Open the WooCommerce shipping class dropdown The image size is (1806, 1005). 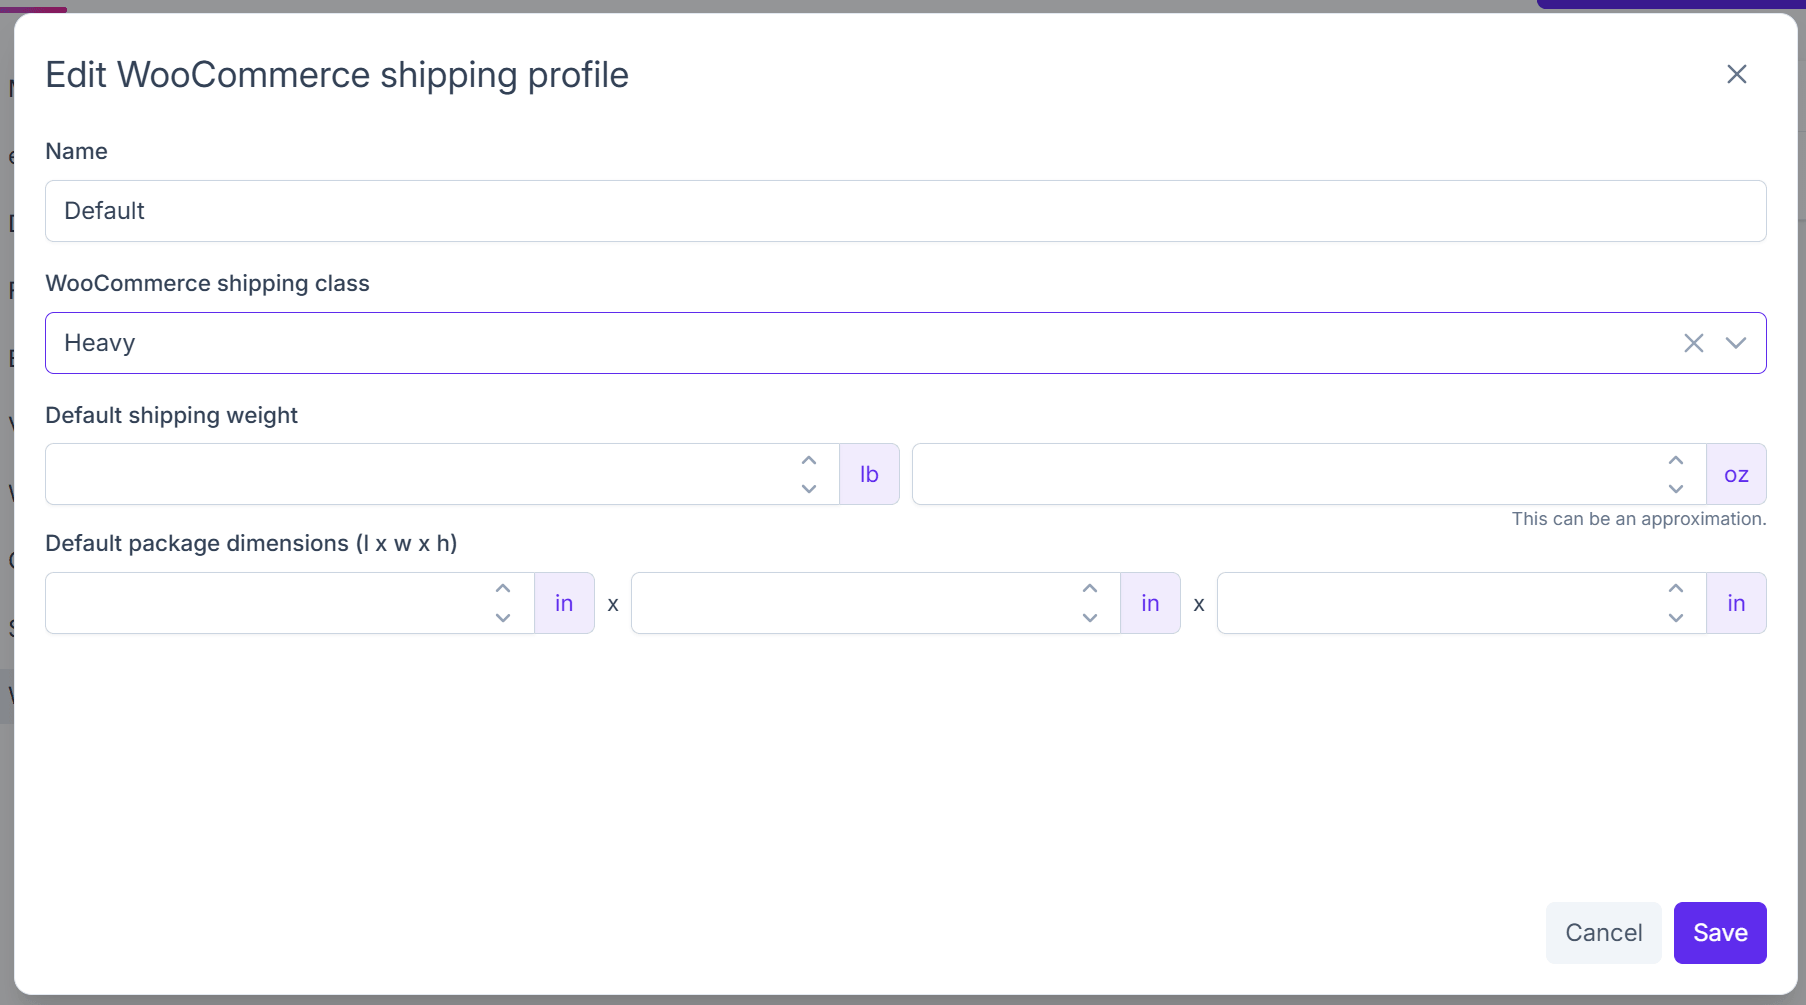pyautogui.click(x=1737, y=343)
